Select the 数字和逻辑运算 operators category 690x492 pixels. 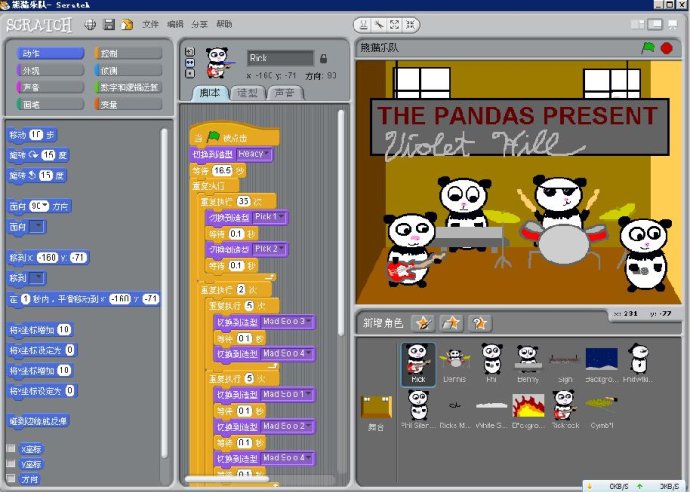(128, 87)
